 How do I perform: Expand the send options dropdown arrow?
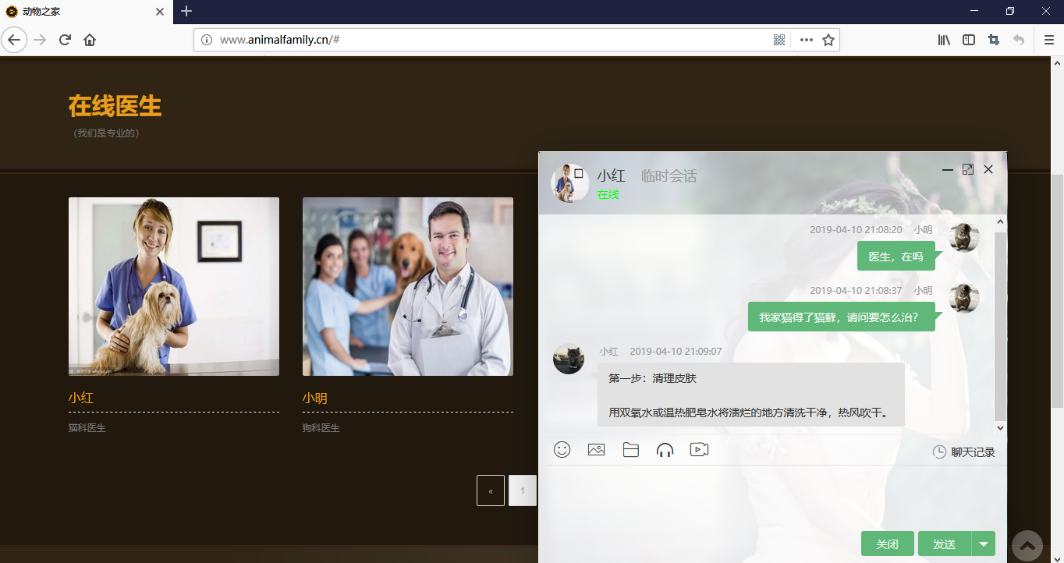984,544
